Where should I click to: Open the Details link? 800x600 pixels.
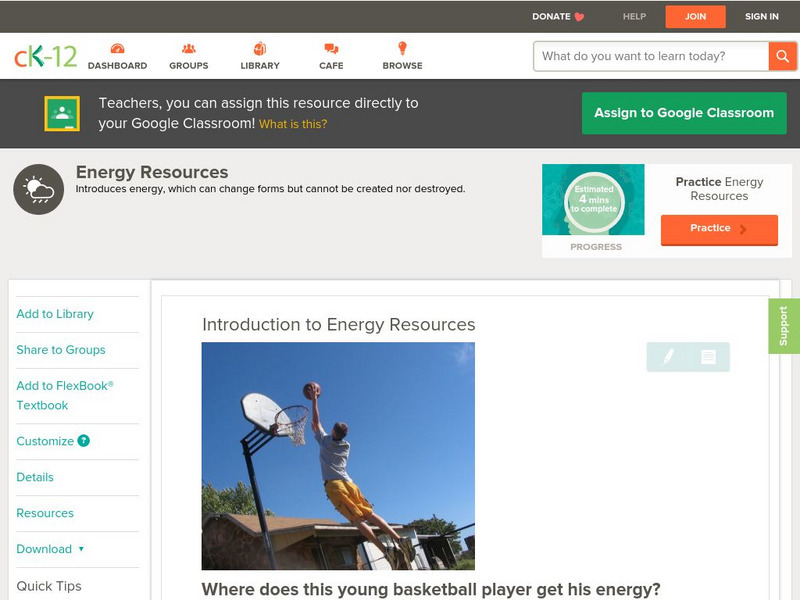pyautogui.click(x=35, y=477)
